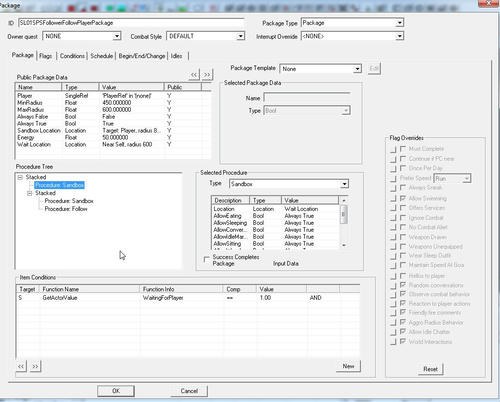Switch to the Conditions tab
Image resolution: width=500 pixels, height=402 pixels.
tap(72, 56)
